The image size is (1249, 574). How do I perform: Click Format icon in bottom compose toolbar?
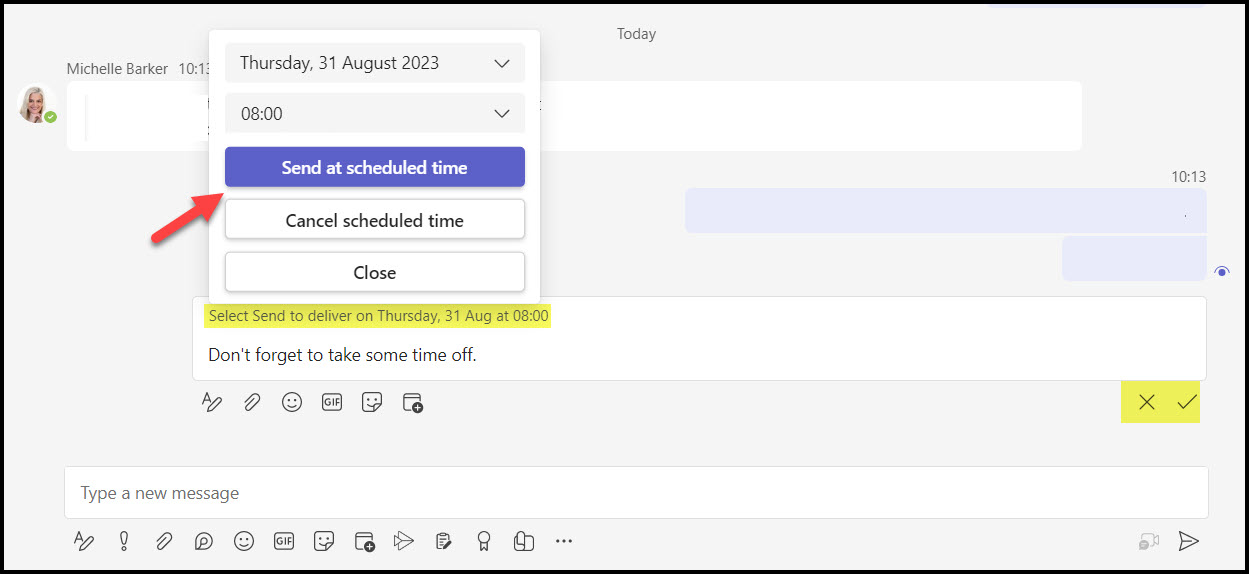84,541
